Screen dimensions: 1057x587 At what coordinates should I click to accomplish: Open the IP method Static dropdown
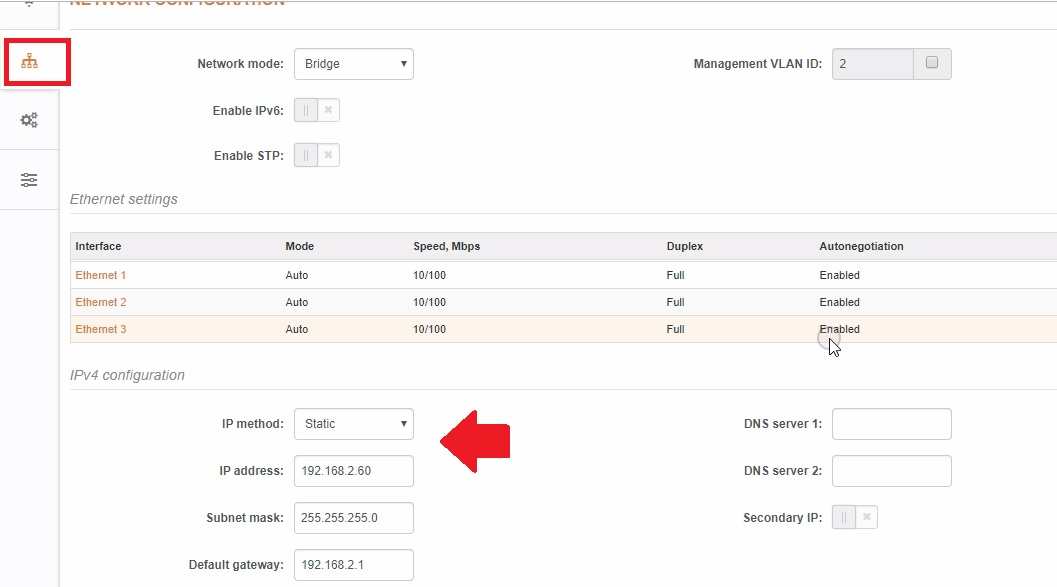[x=354, y=424]
